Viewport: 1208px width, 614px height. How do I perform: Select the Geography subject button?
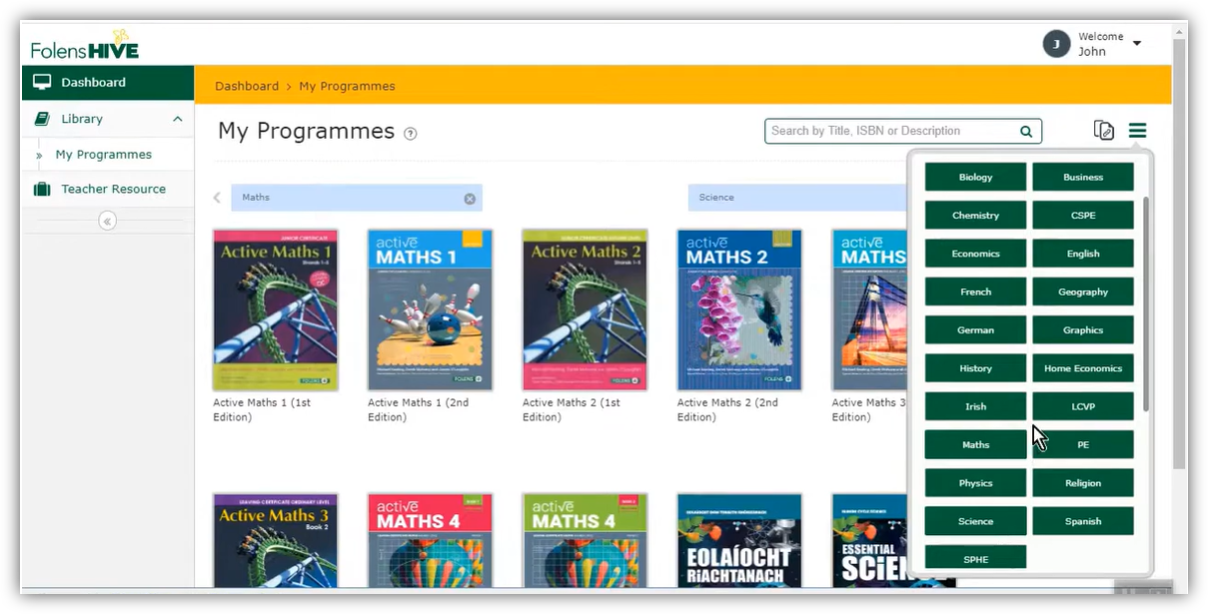pyautogui.click(x=1083, y=292)
